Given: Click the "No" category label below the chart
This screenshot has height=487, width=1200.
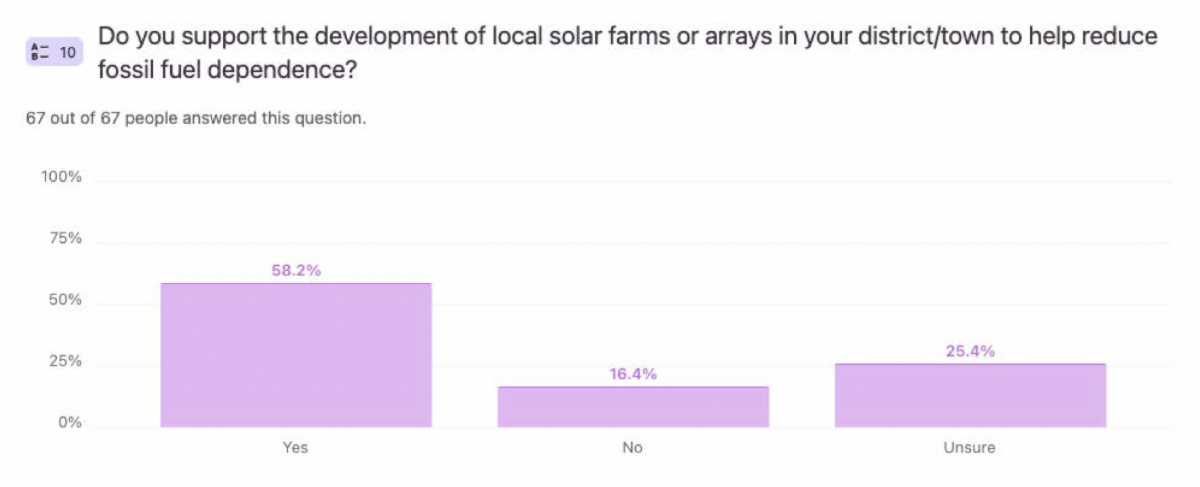Looking at the screenshot, I should [x=632, y=447].
